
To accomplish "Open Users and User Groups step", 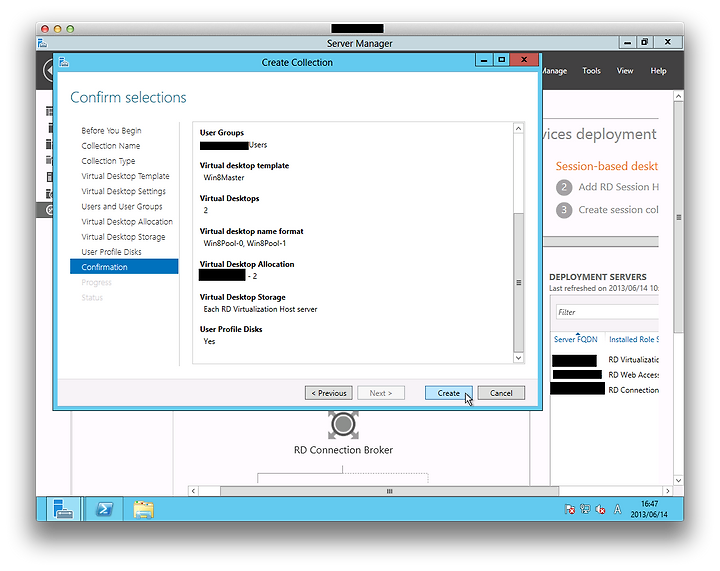I will point(122,206).
